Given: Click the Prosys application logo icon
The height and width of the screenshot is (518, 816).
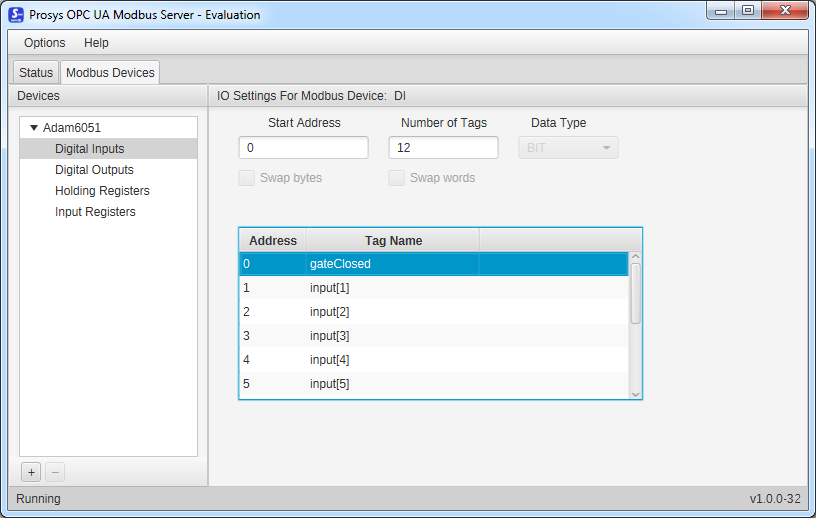Looking at the screenshot, I should click(x=16, y=15).
